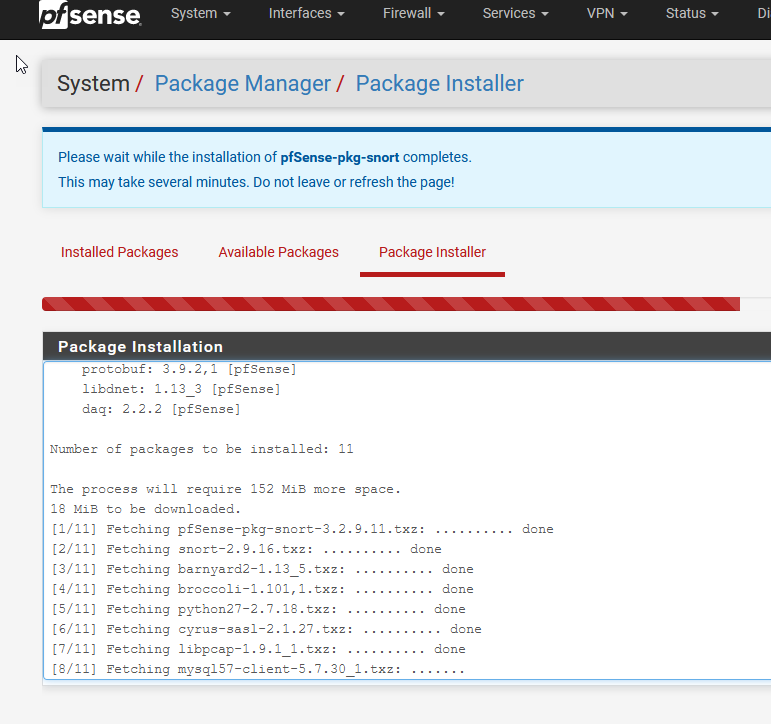Click the 'protobuf: 3.9.2,1 [pfSense]' line
Screen dimensions: 771x724
(x=189, y=369)
